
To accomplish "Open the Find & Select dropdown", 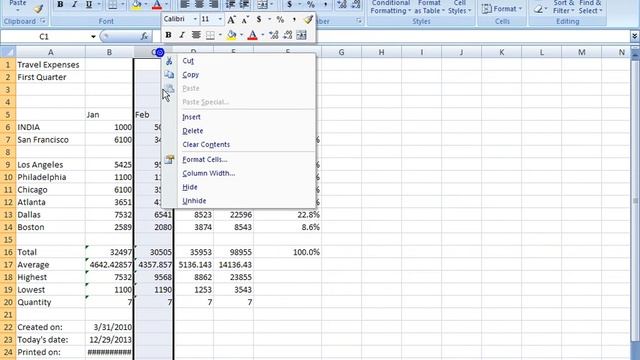I will [590, 7].
